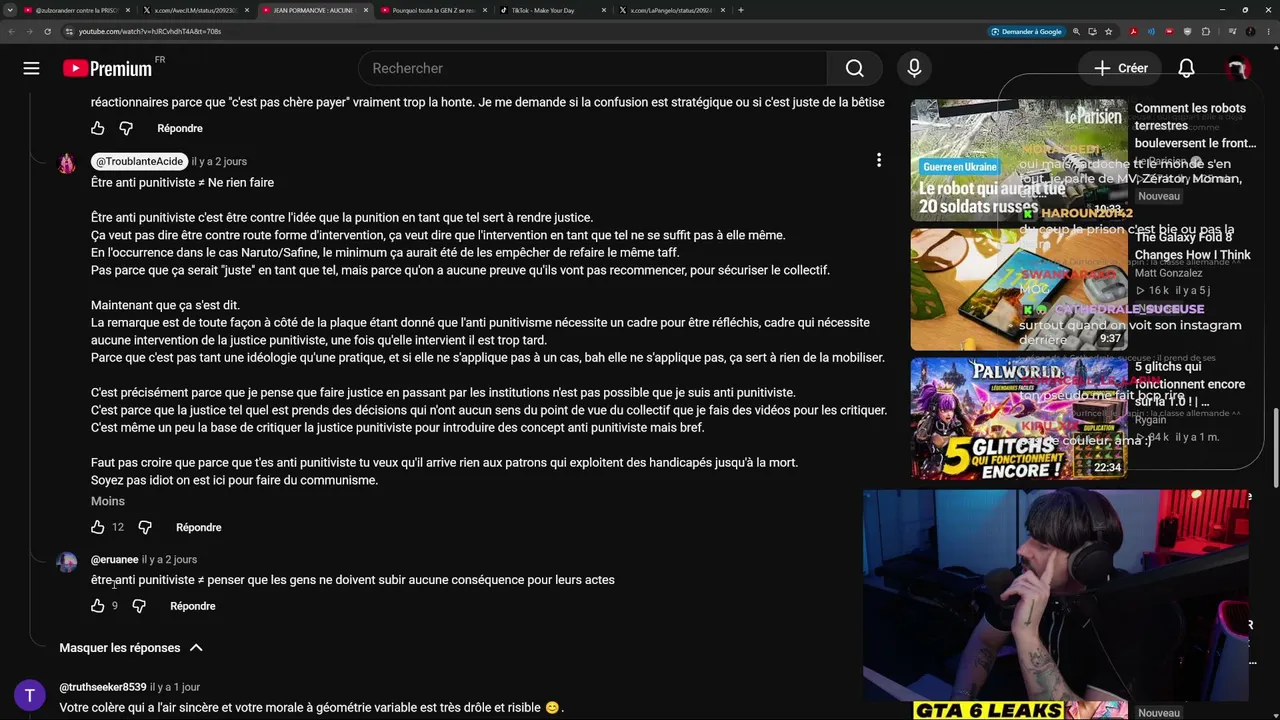This screenshot has height=720, width=1280.
Task: Click the Créer button
Action: point(1120,68)
